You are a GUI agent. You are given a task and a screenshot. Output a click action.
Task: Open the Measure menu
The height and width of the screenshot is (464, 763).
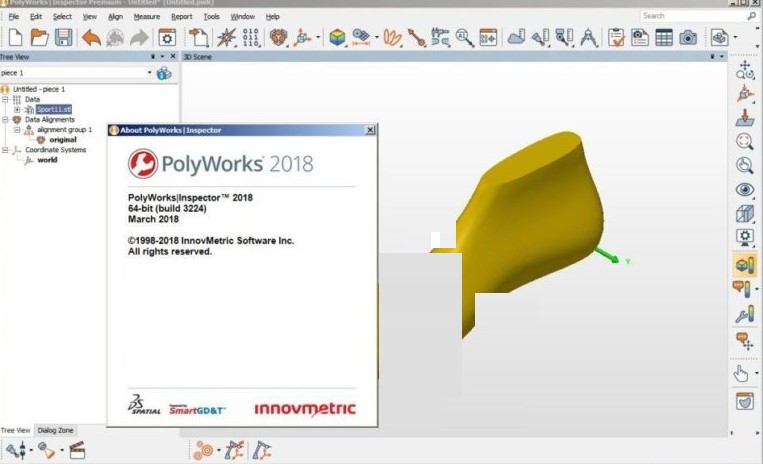pyautogui.click(x=146, y=17)
